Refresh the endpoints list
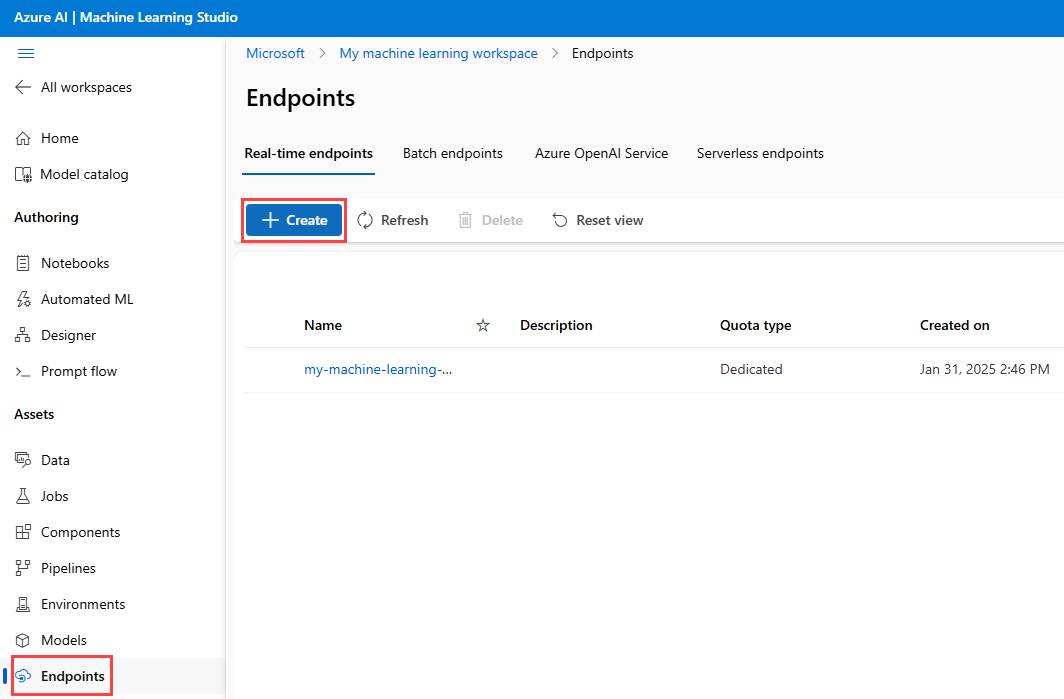The image size is (1064, 699). pyautogui.click(x=392, y=220)
